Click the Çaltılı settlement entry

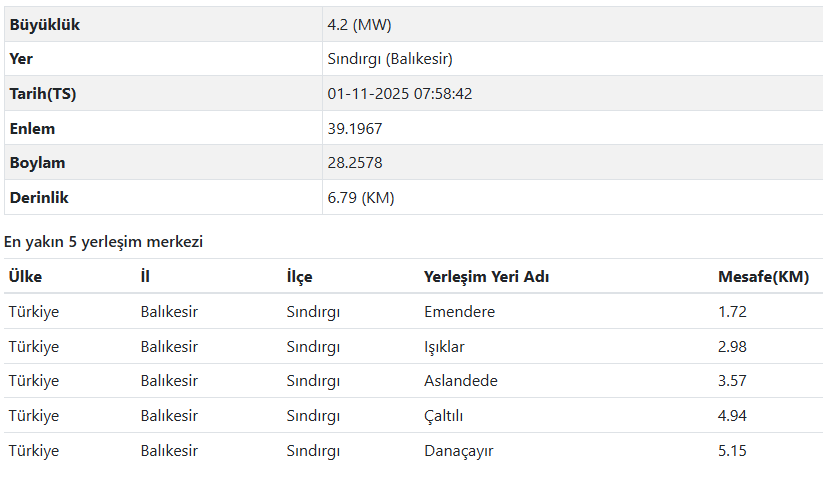point(444,416)
